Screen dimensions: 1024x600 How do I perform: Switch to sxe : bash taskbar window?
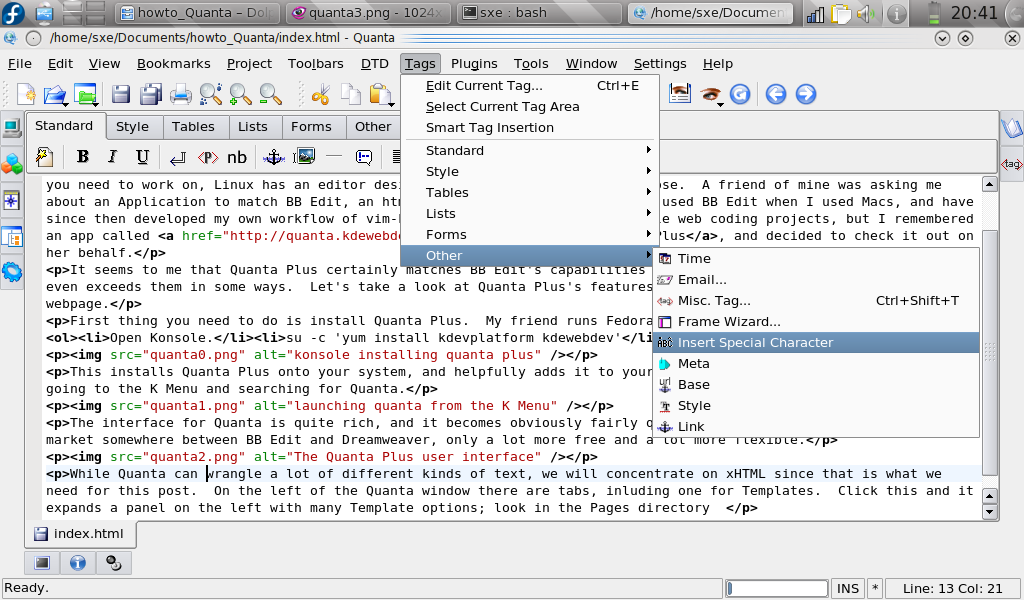pyautogui.click(x=539, y=12)
